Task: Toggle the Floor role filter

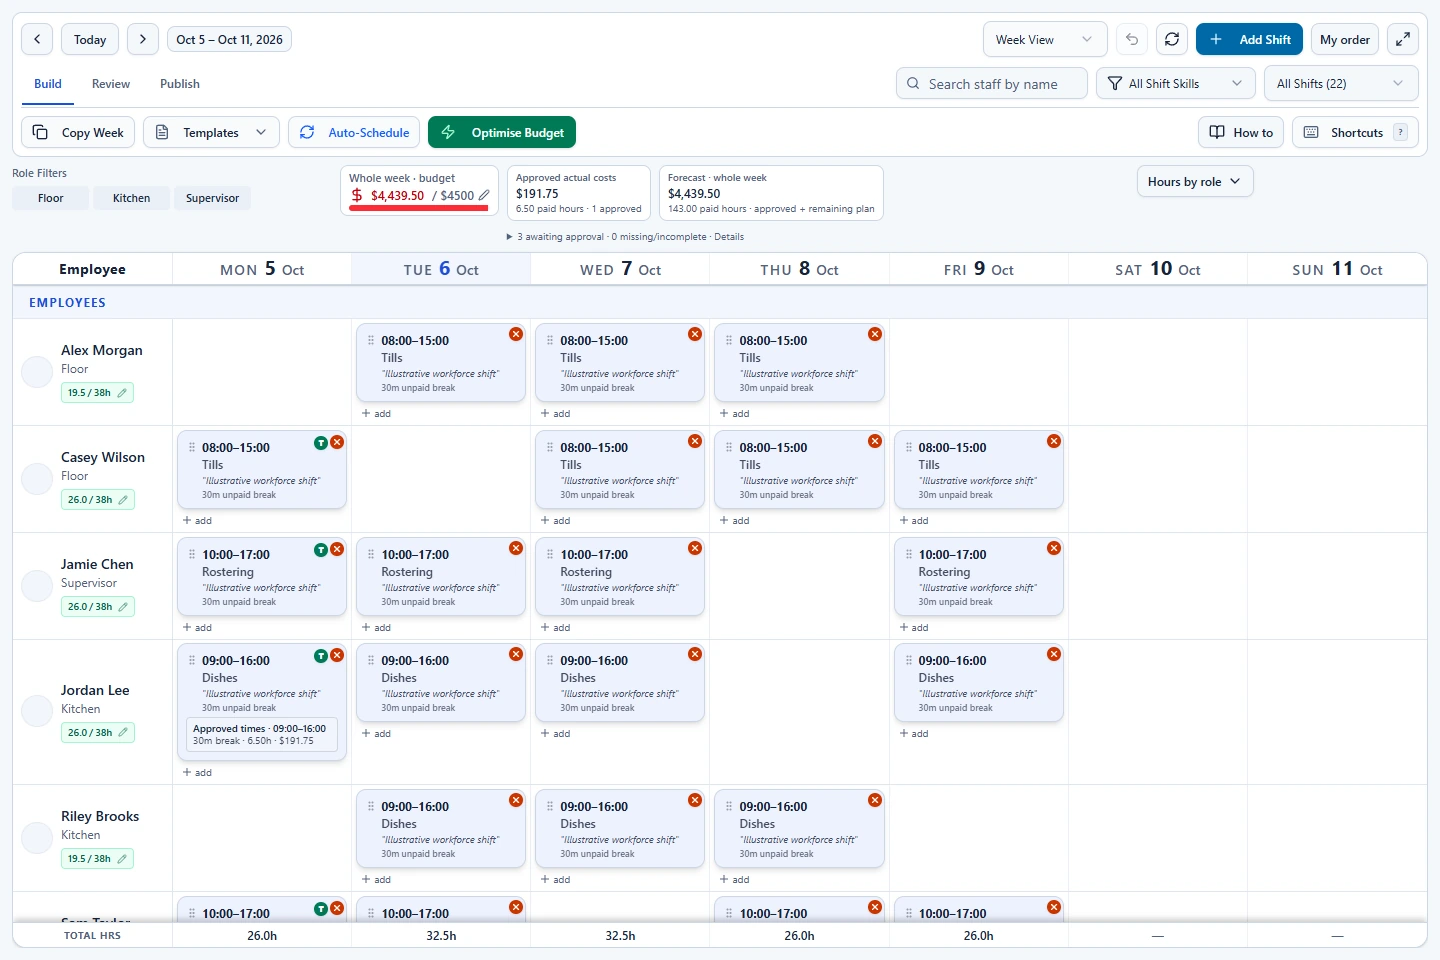Action: tap(50, 198)
